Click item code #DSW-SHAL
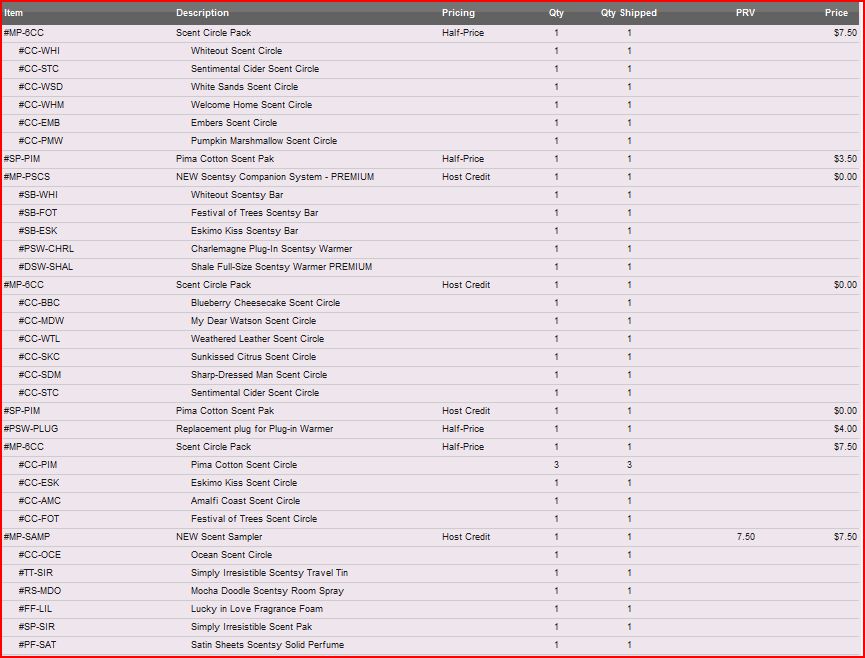This screenshot has height=658, width=865. (x=46, y=267)
